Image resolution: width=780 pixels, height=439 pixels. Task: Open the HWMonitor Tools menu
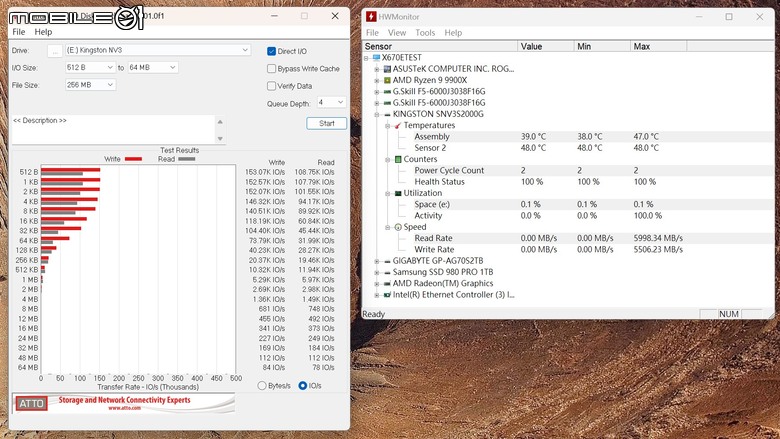(425, 33)
